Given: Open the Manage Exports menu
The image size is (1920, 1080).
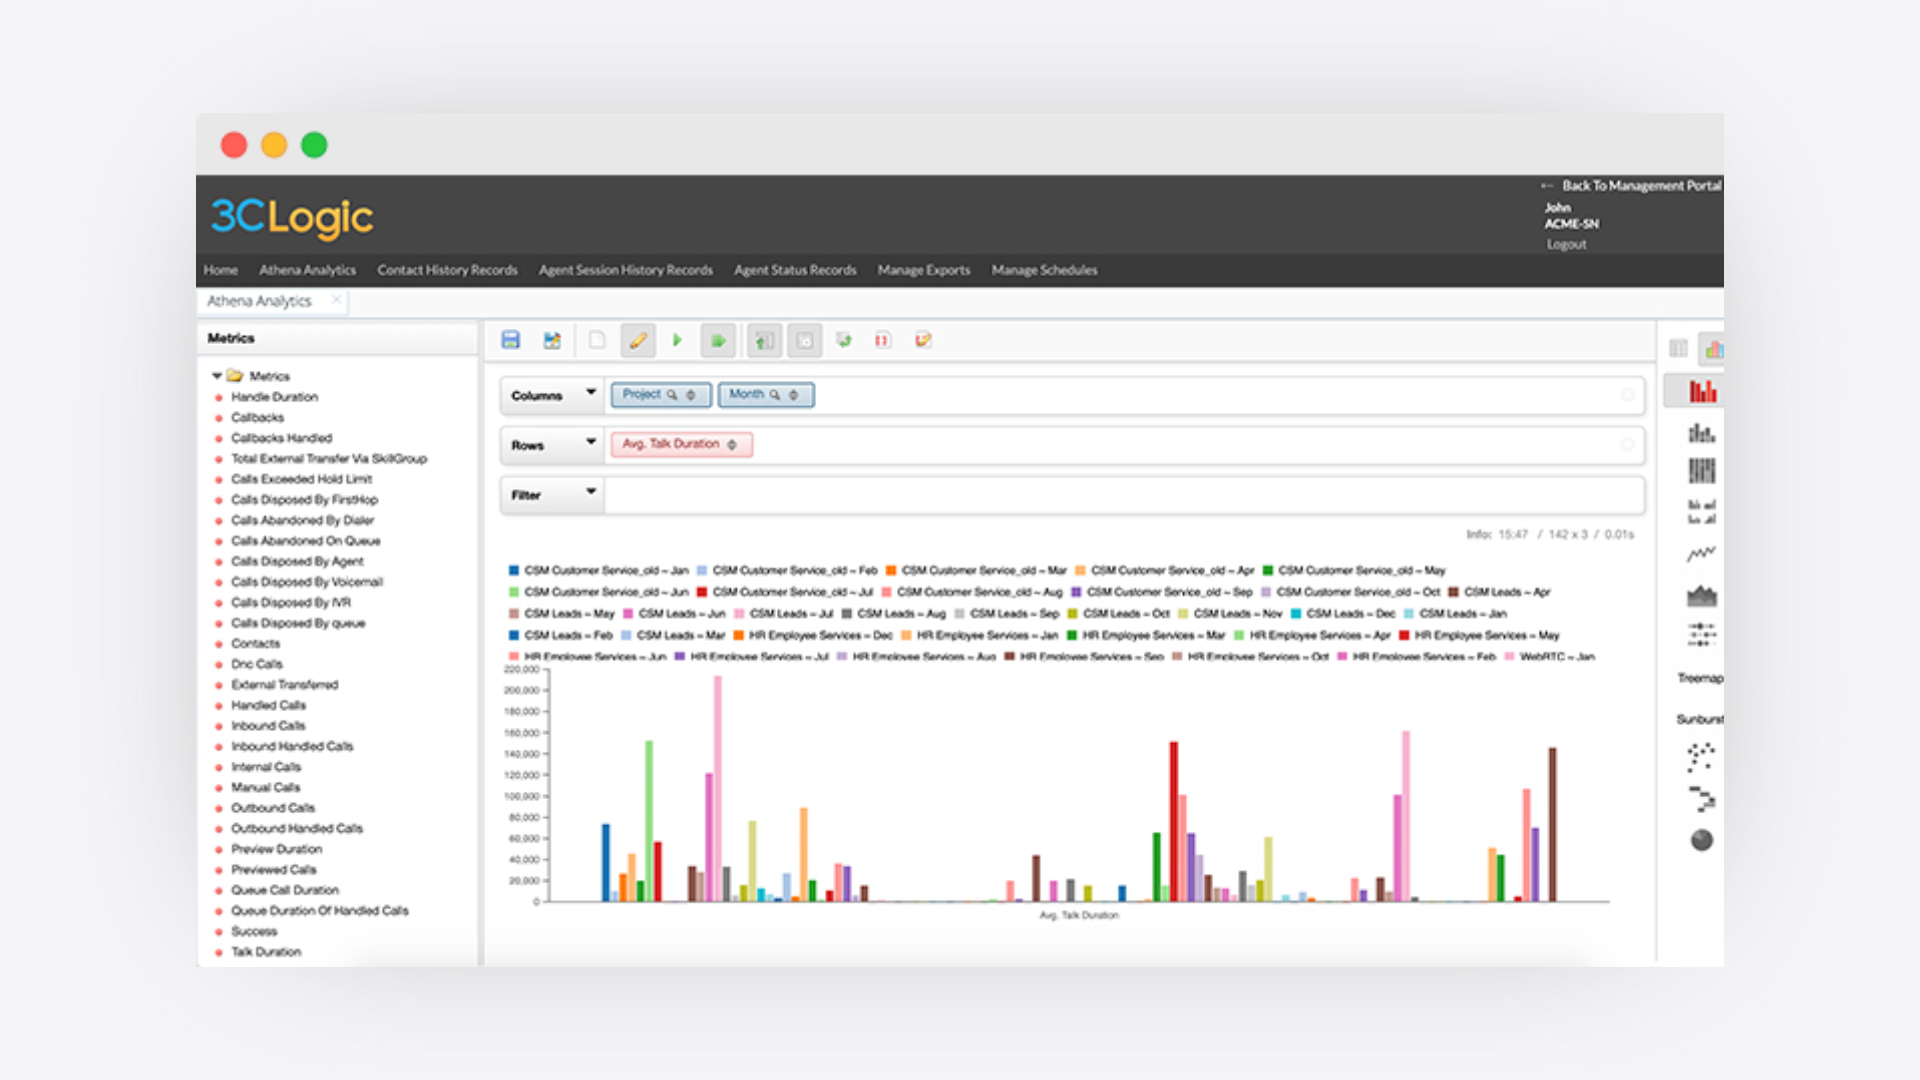Looking at the screenshot, I should [924, 270].
